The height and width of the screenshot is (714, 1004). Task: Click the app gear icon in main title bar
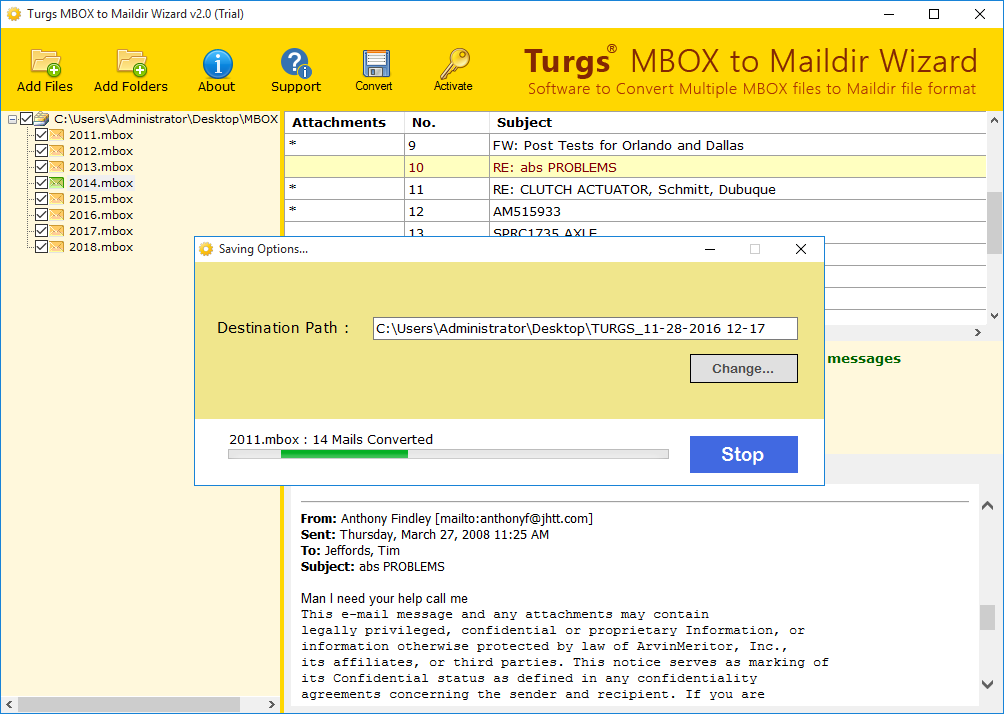(x=13, y=13)
